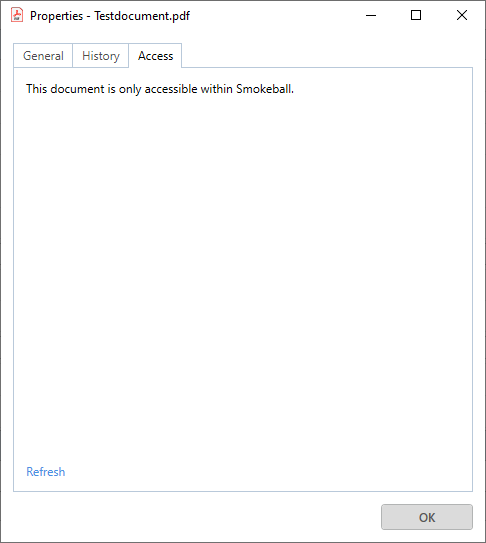Switch to the General tab
Viewport: 486px width, 543px height.
43,56
